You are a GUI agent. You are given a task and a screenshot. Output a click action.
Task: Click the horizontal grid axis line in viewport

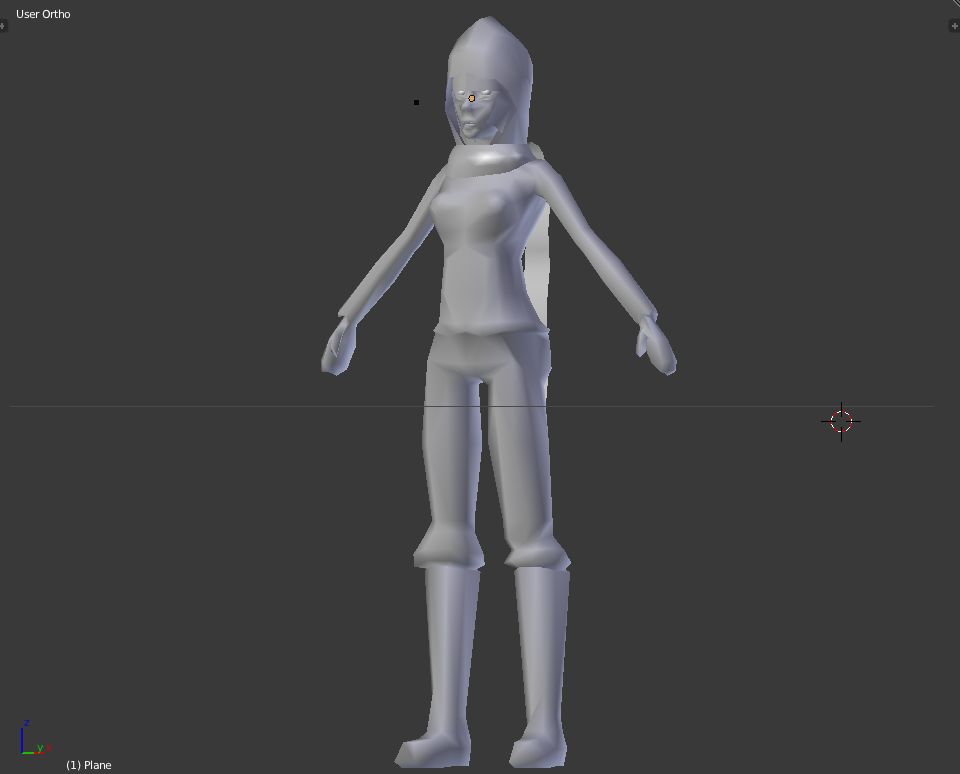[x=471, y=406]
